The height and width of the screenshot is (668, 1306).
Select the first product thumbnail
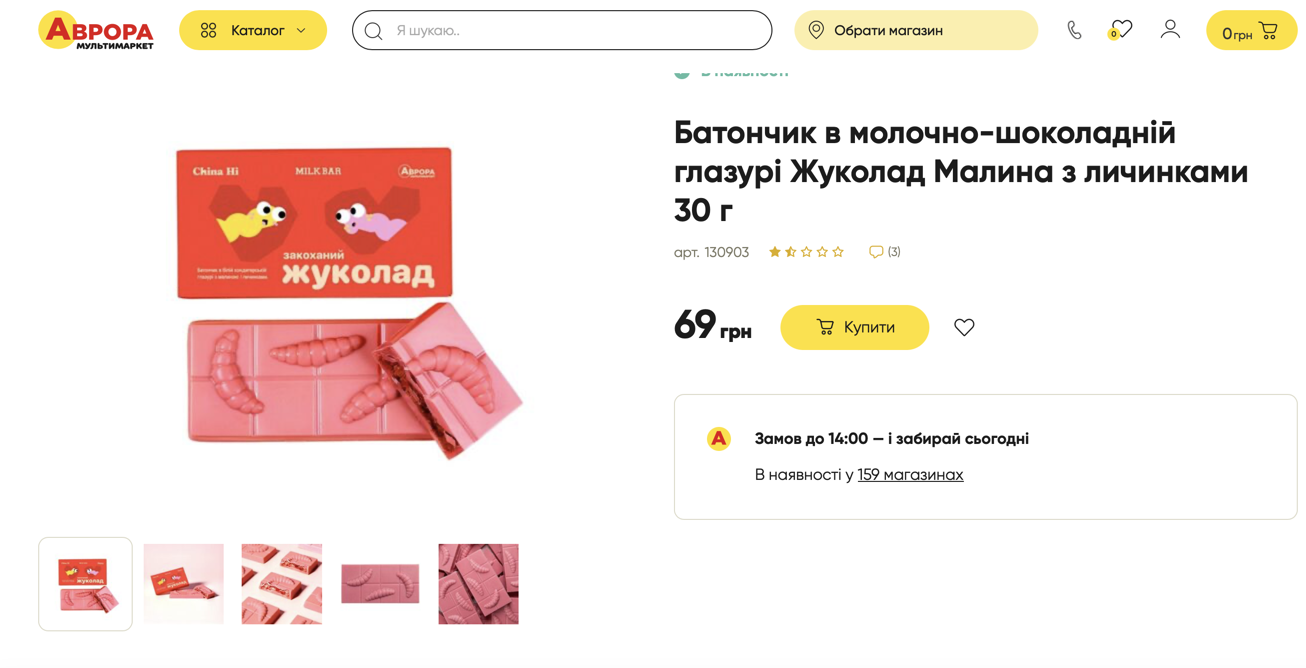[86, 584]
